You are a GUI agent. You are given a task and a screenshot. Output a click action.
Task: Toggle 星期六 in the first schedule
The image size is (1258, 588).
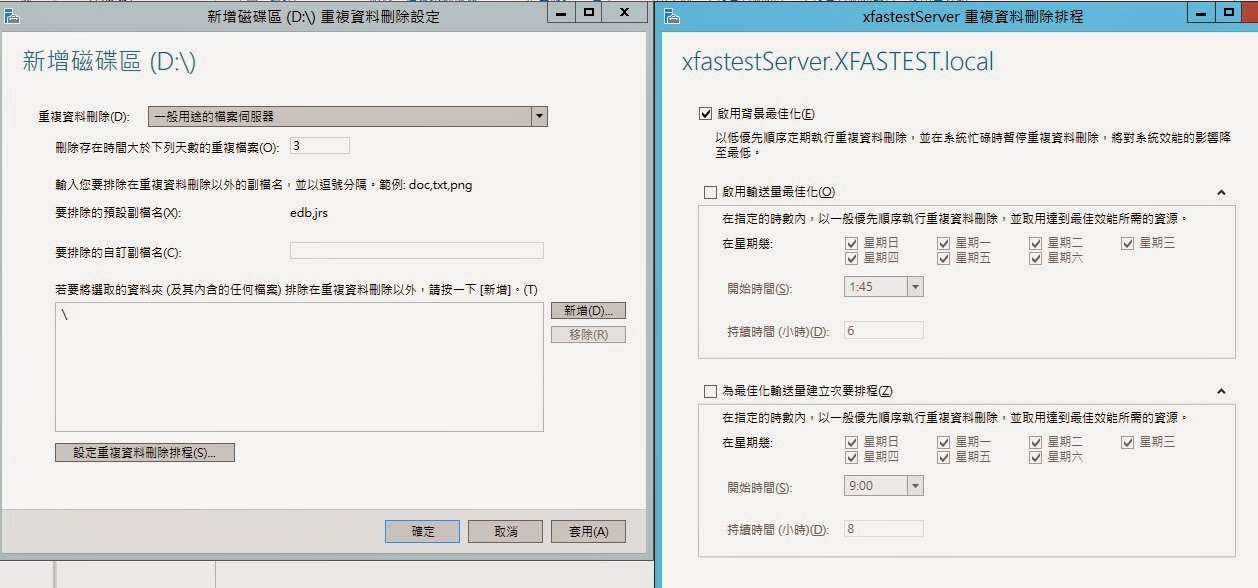pyautogui.click(x=1036, y=258)
